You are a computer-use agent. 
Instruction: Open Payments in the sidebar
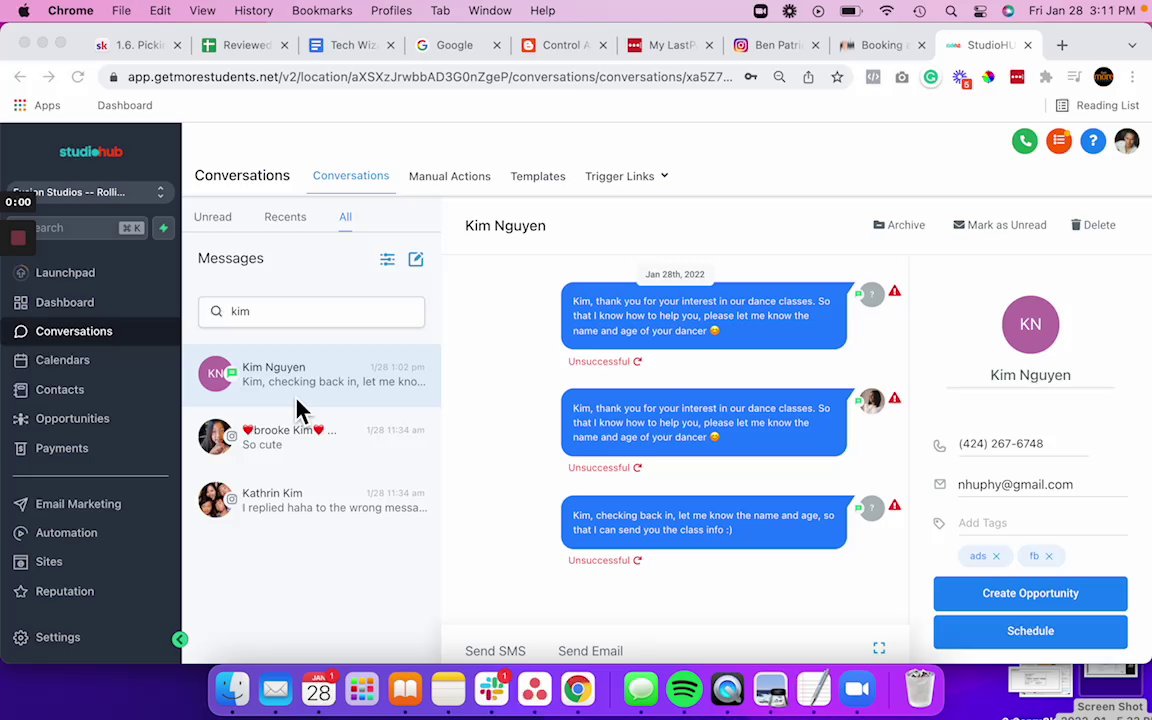pyautogui.click(x=62, y=448)
